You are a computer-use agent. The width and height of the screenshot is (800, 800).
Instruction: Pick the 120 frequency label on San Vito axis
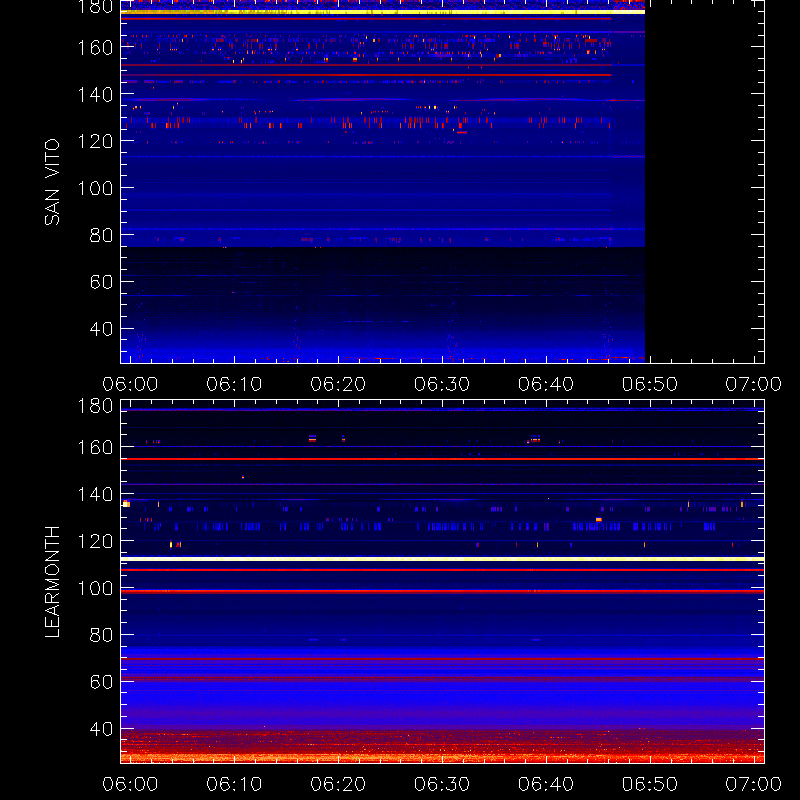tap(95, 141)
